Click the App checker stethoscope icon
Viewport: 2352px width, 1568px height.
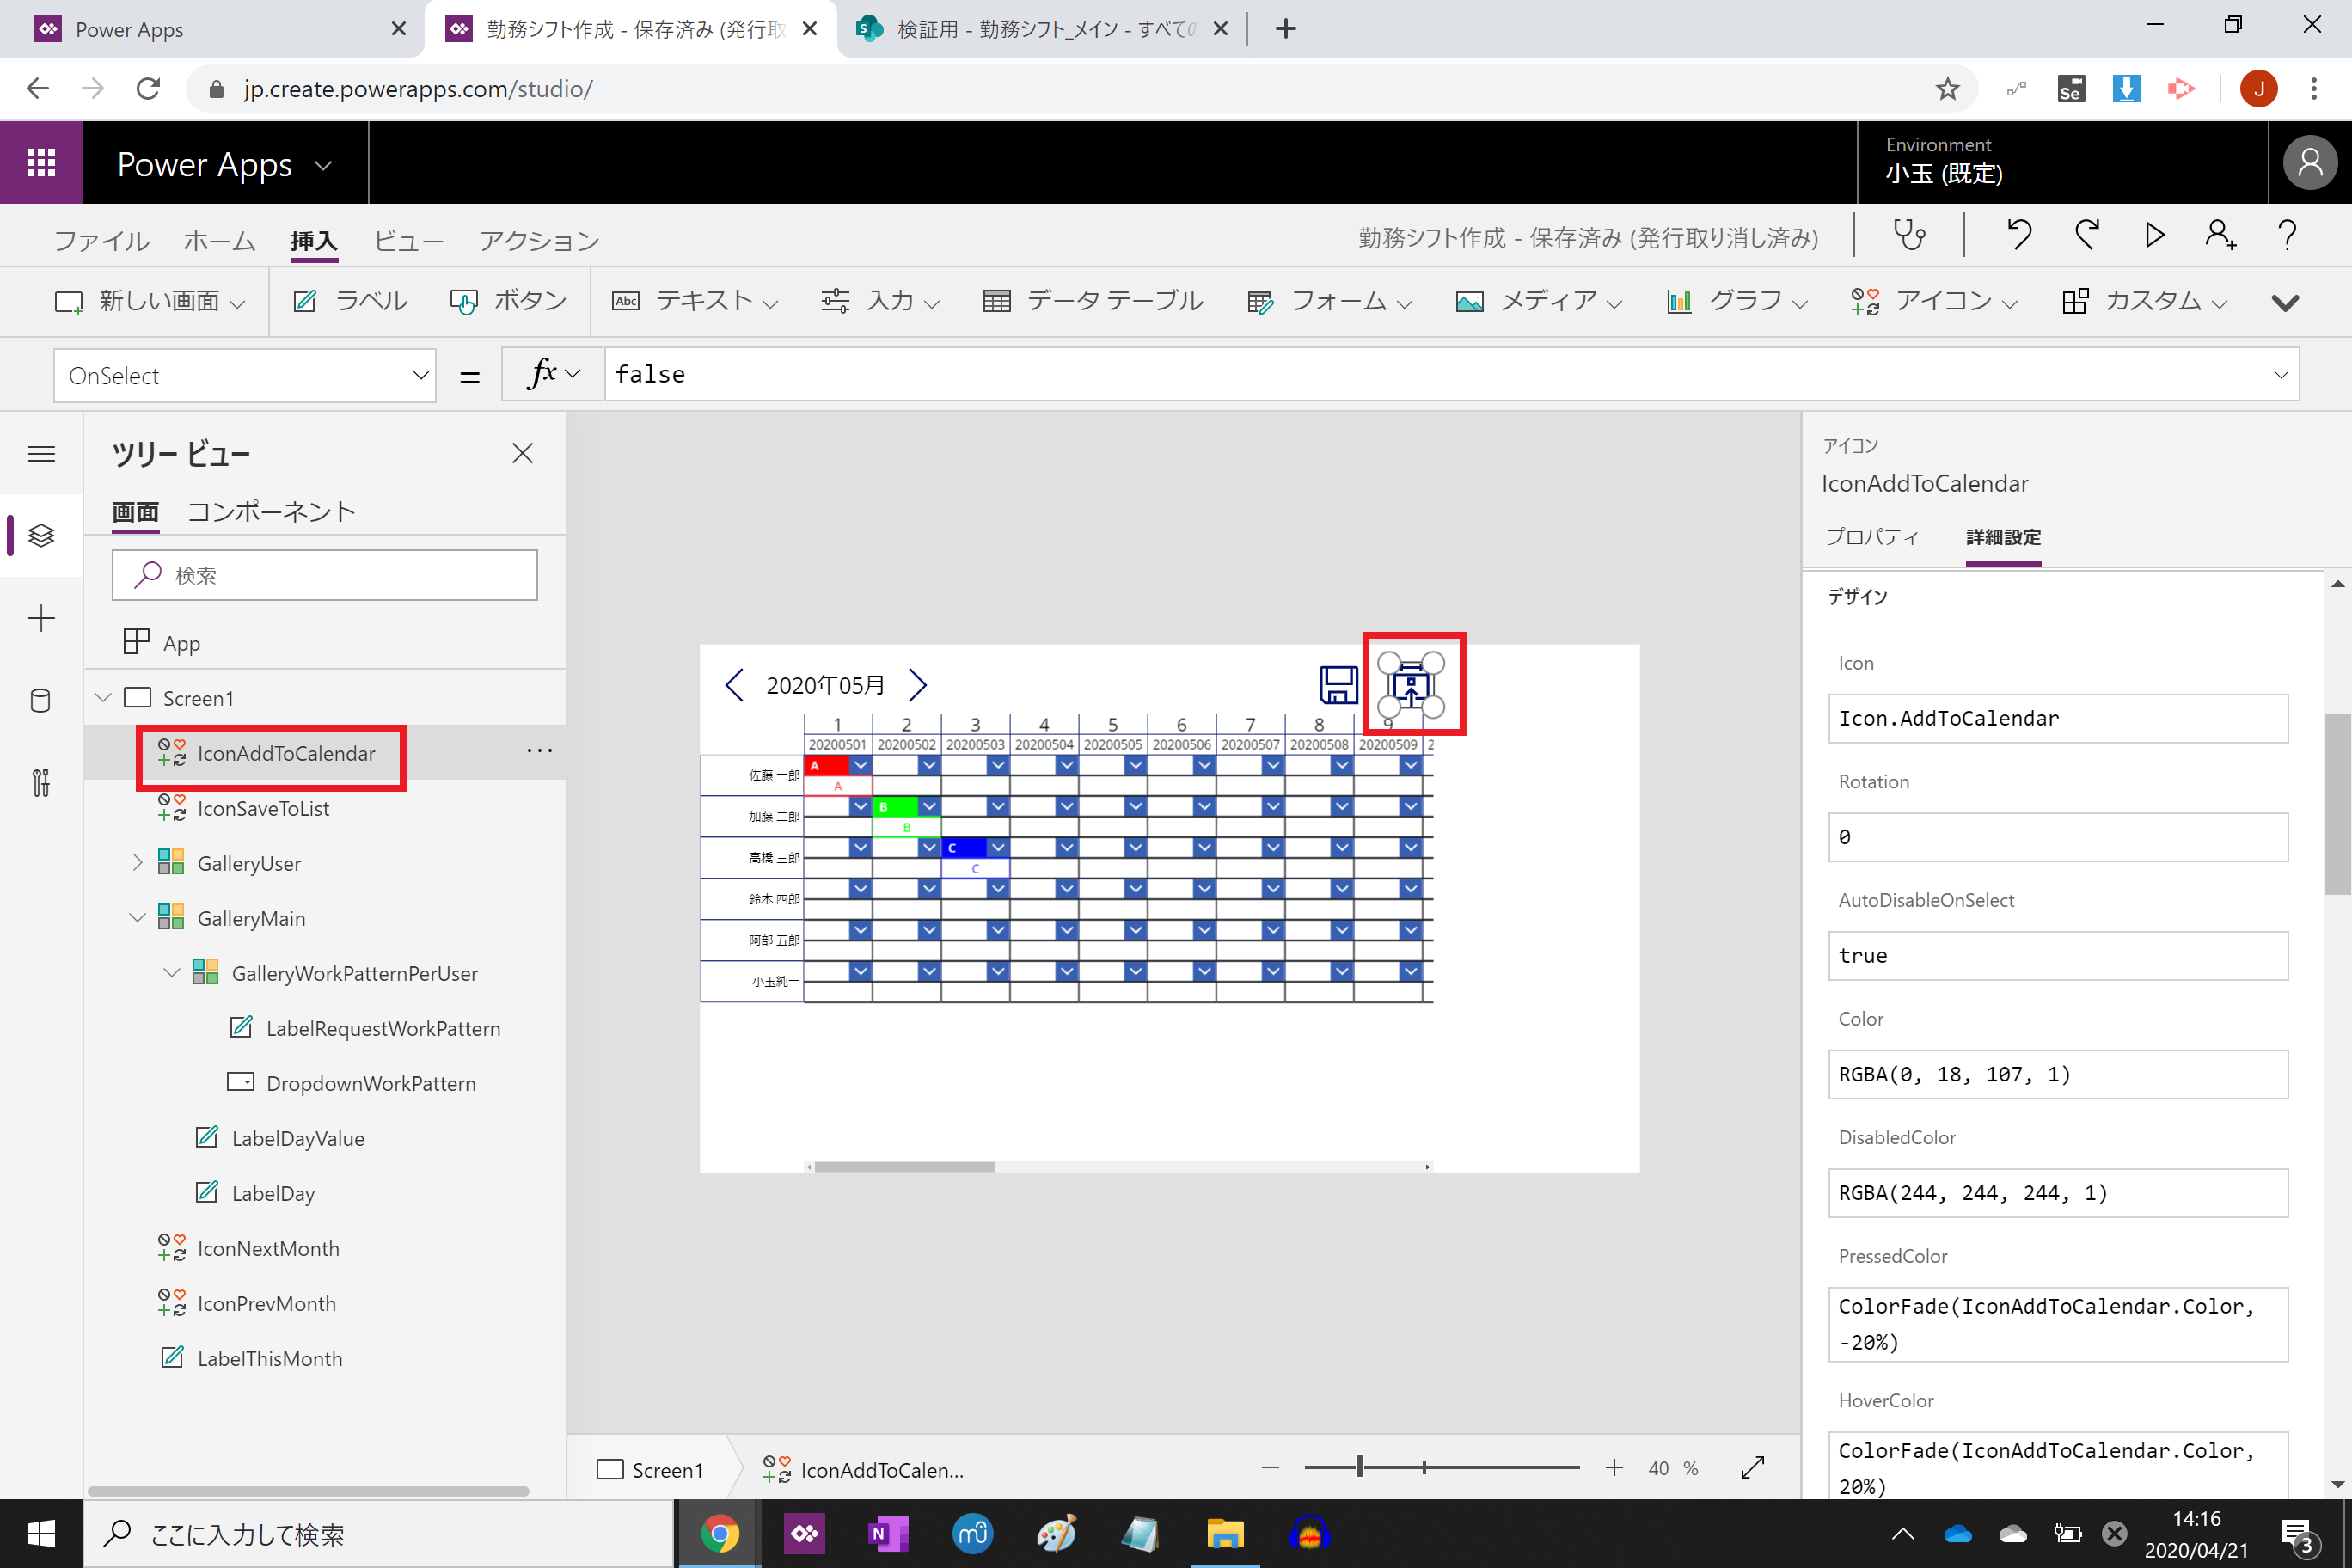point(1909,236)
